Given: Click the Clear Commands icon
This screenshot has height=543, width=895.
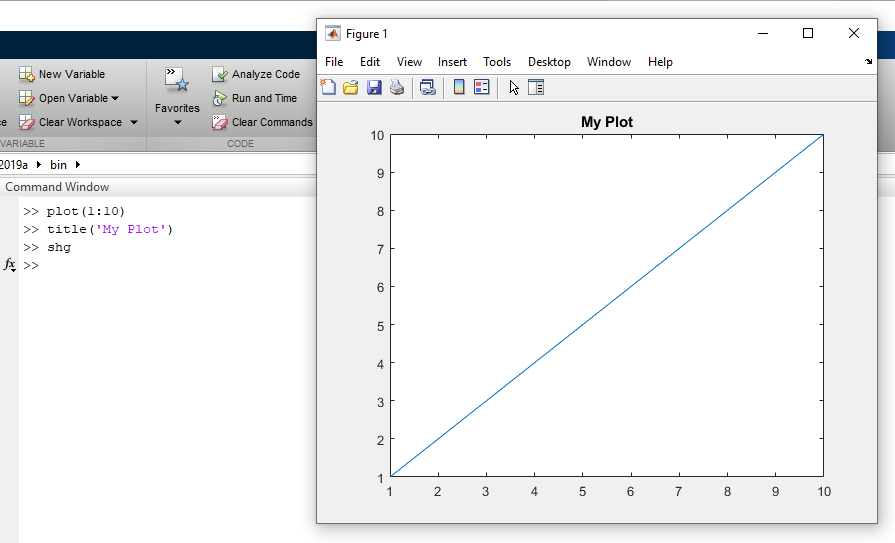Looking at the screenshot, I should [x=220, y=122].
